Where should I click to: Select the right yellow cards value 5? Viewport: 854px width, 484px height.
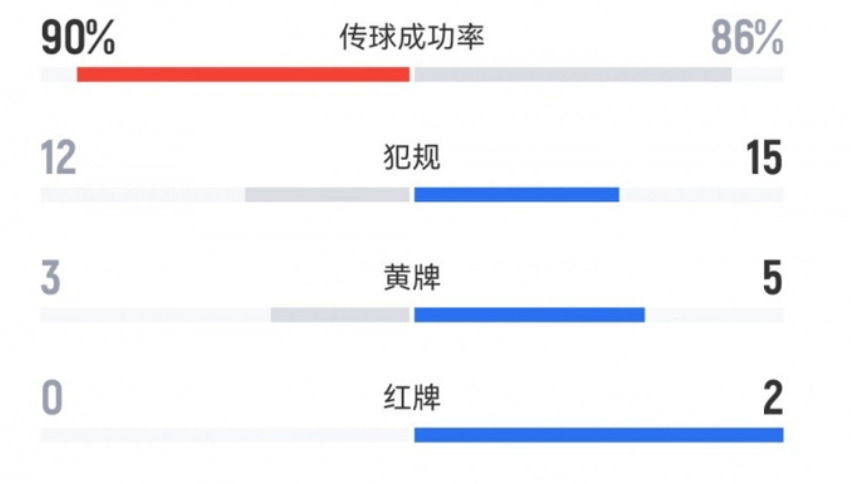click(772, 278)
